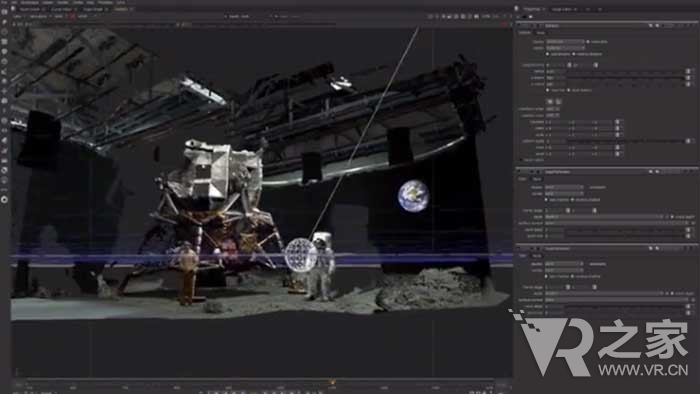The width and height of the screenshot is (700, 394).
Task: Click the orange playhead marker on the timeline
Action: point(333,382)
